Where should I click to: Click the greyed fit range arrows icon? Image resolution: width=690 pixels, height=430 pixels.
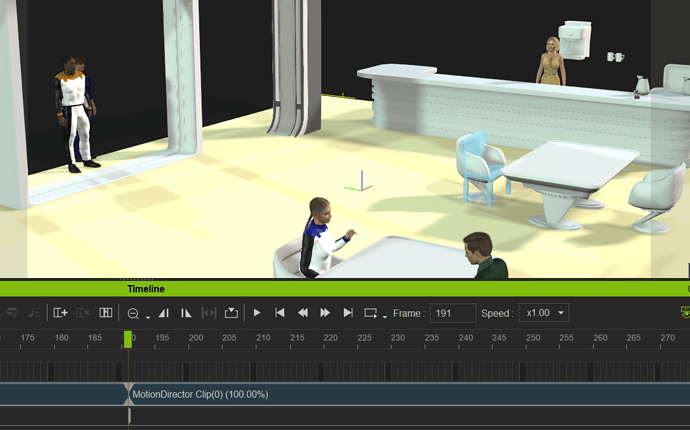(x=209, y=313)
